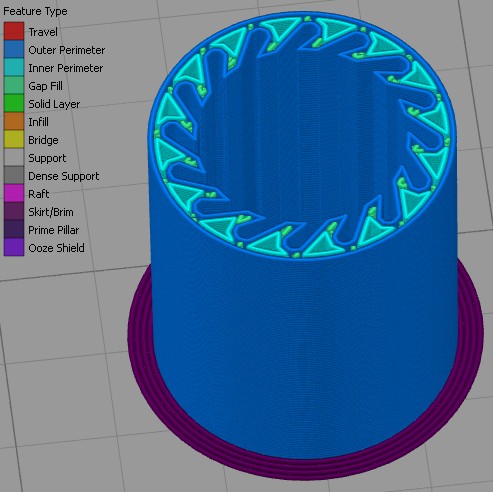Click the "Travel" legend label
The width and height of the screenshot is (493, 492).
coord(43,32)
